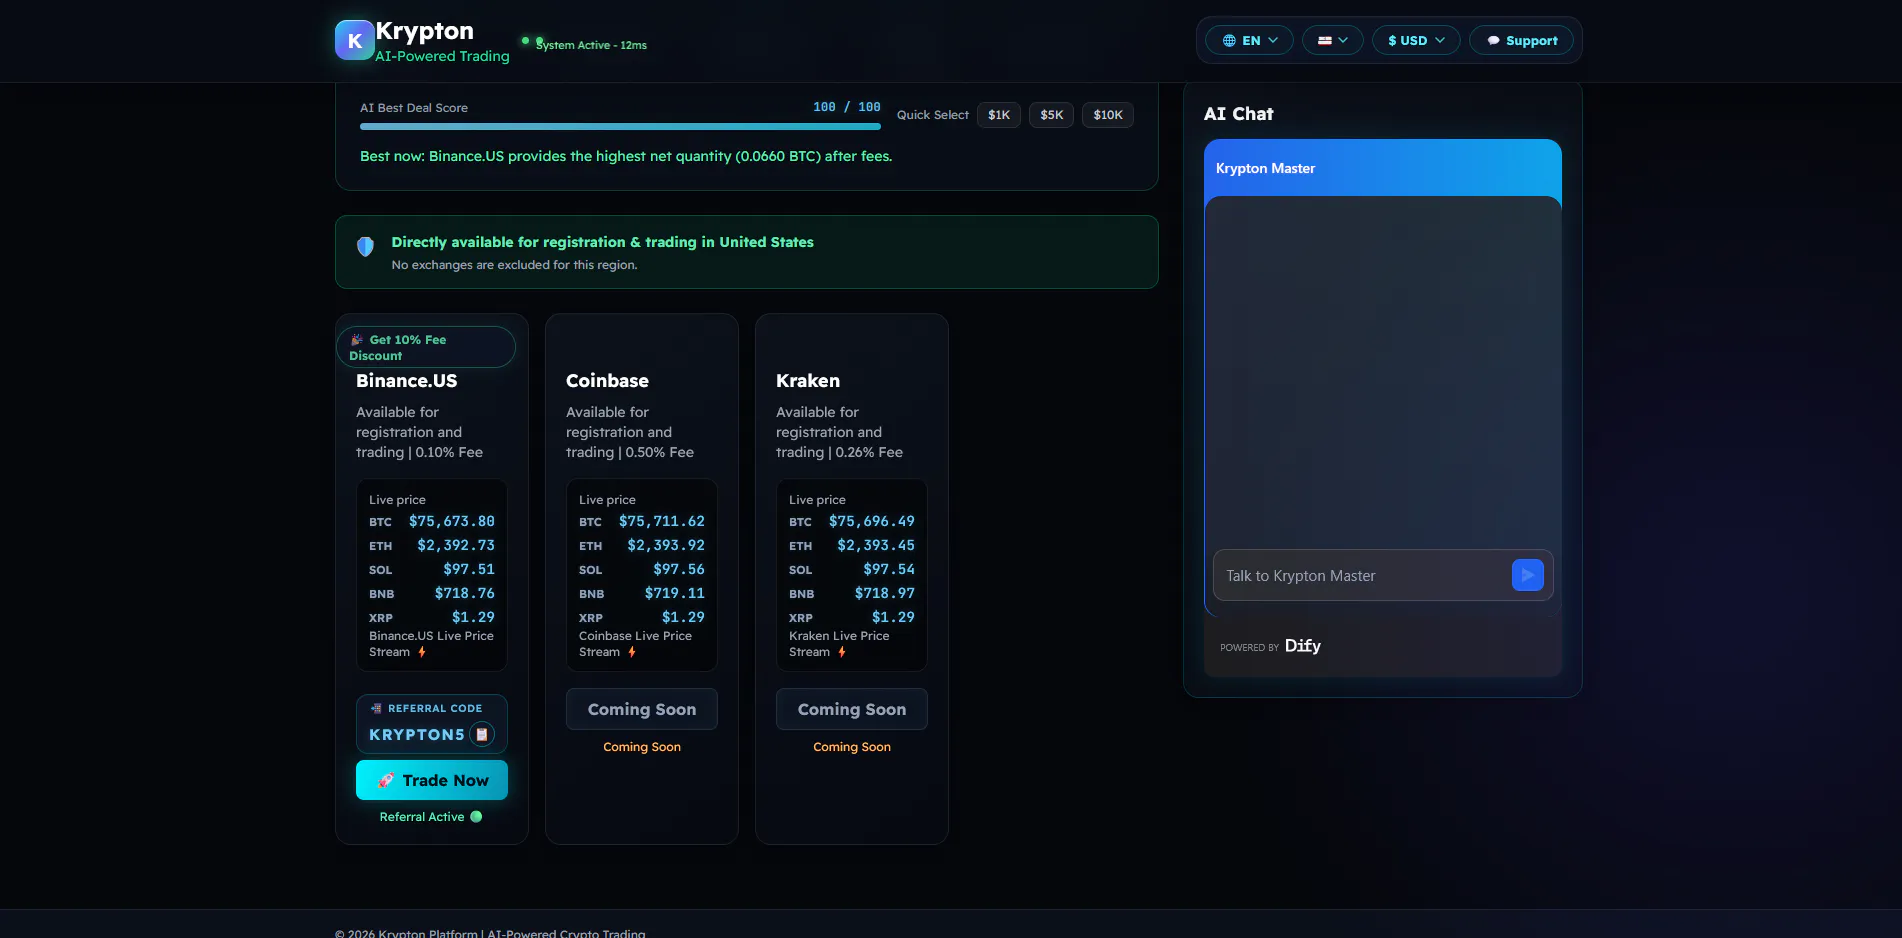The height and width of the screenshot is (938, 1902).
Task: Click Binance.US BNB price $718.76
Action: [x=465, y=593]
